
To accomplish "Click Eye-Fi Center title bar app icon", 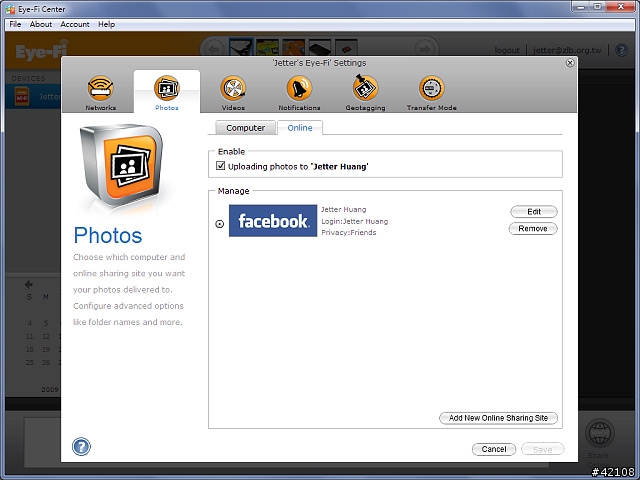I will (x=11, y=9).
